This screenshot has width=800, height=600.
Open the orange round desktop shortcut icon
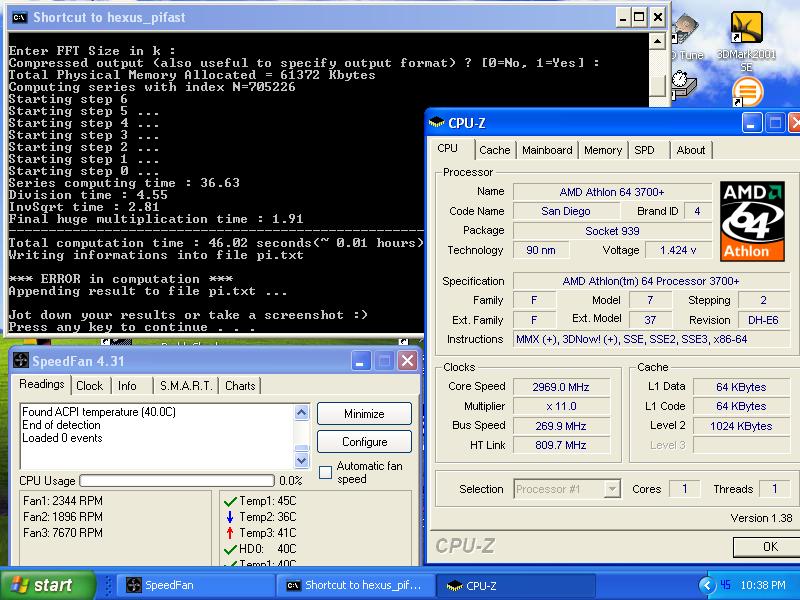coord(747,92)
